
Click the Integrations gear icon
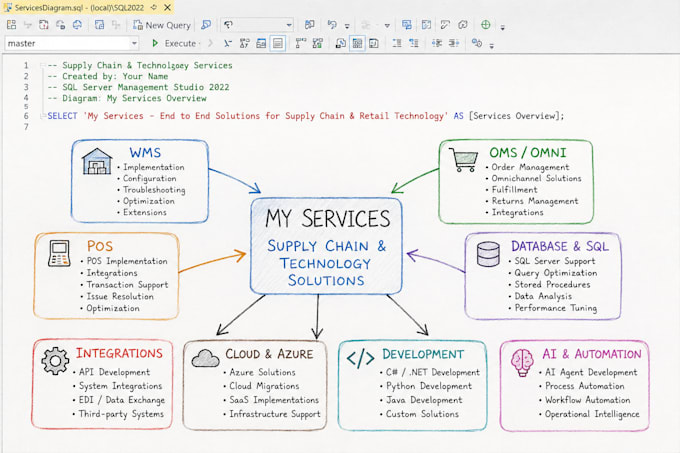point(55,361)
